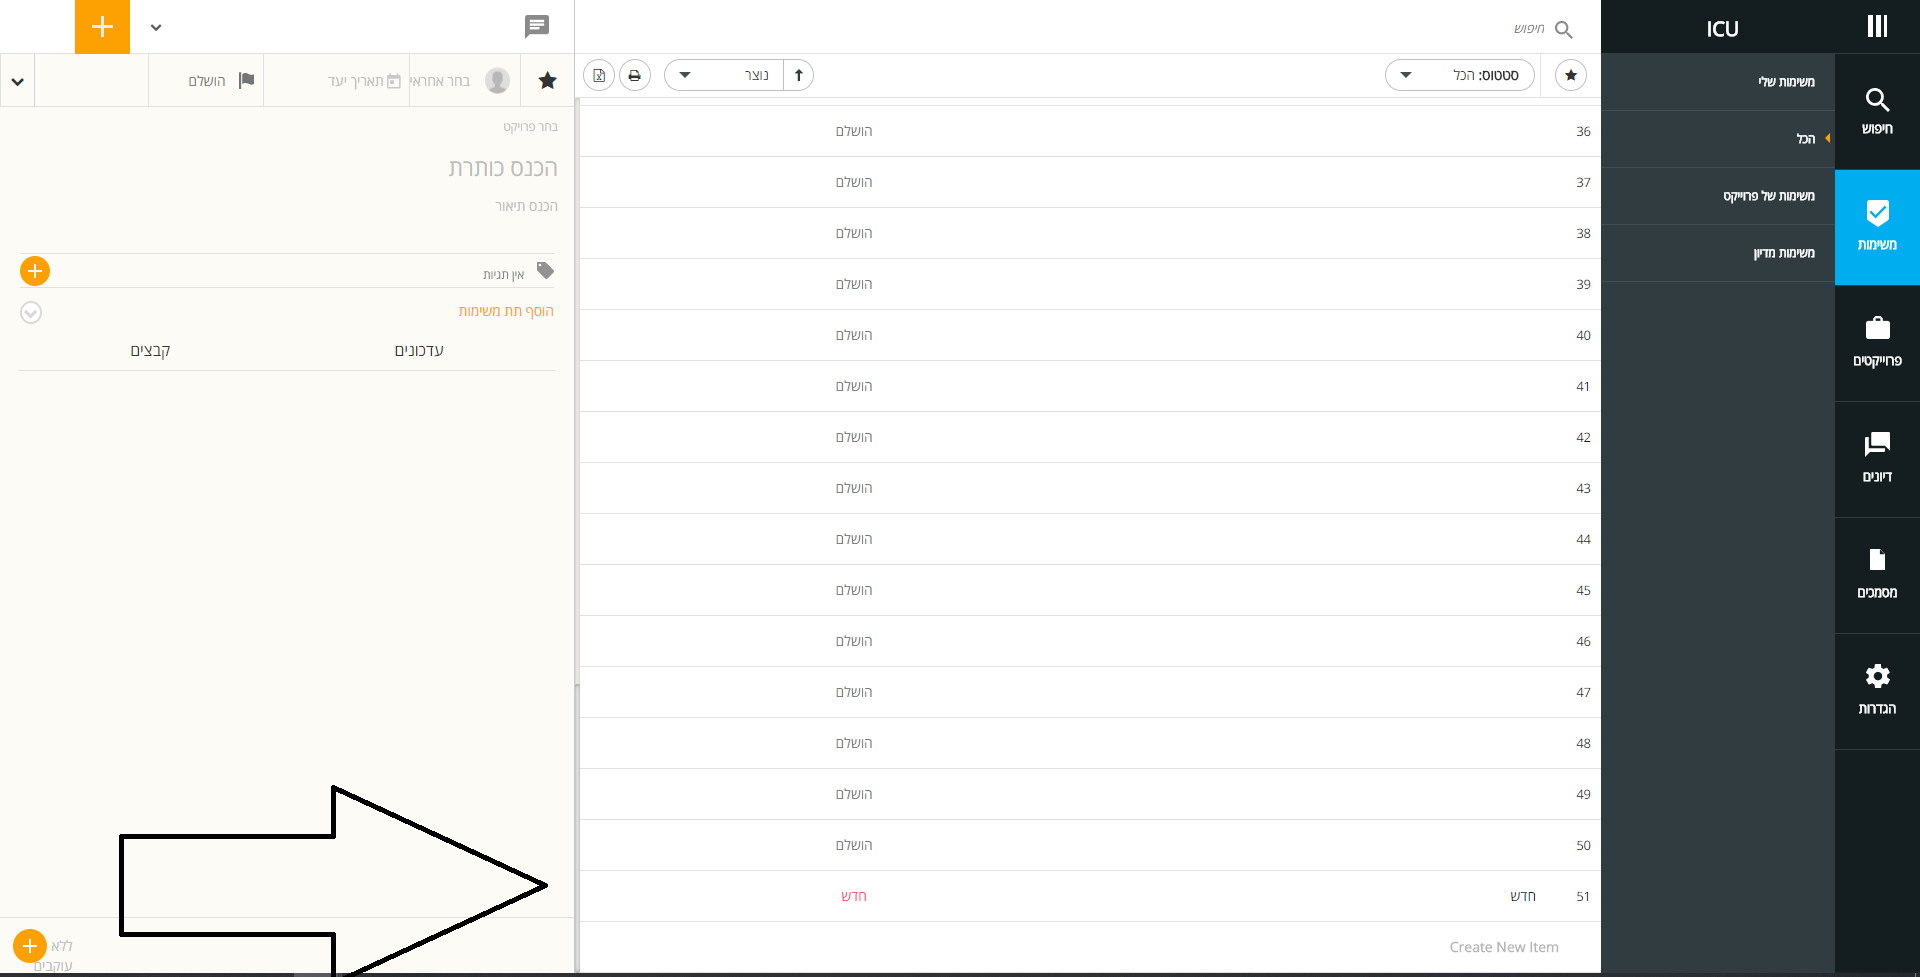Click the Create New Item button
Image resolution: width=1920 pixels, height=977 pixels.
click(x=1503, y=946)
